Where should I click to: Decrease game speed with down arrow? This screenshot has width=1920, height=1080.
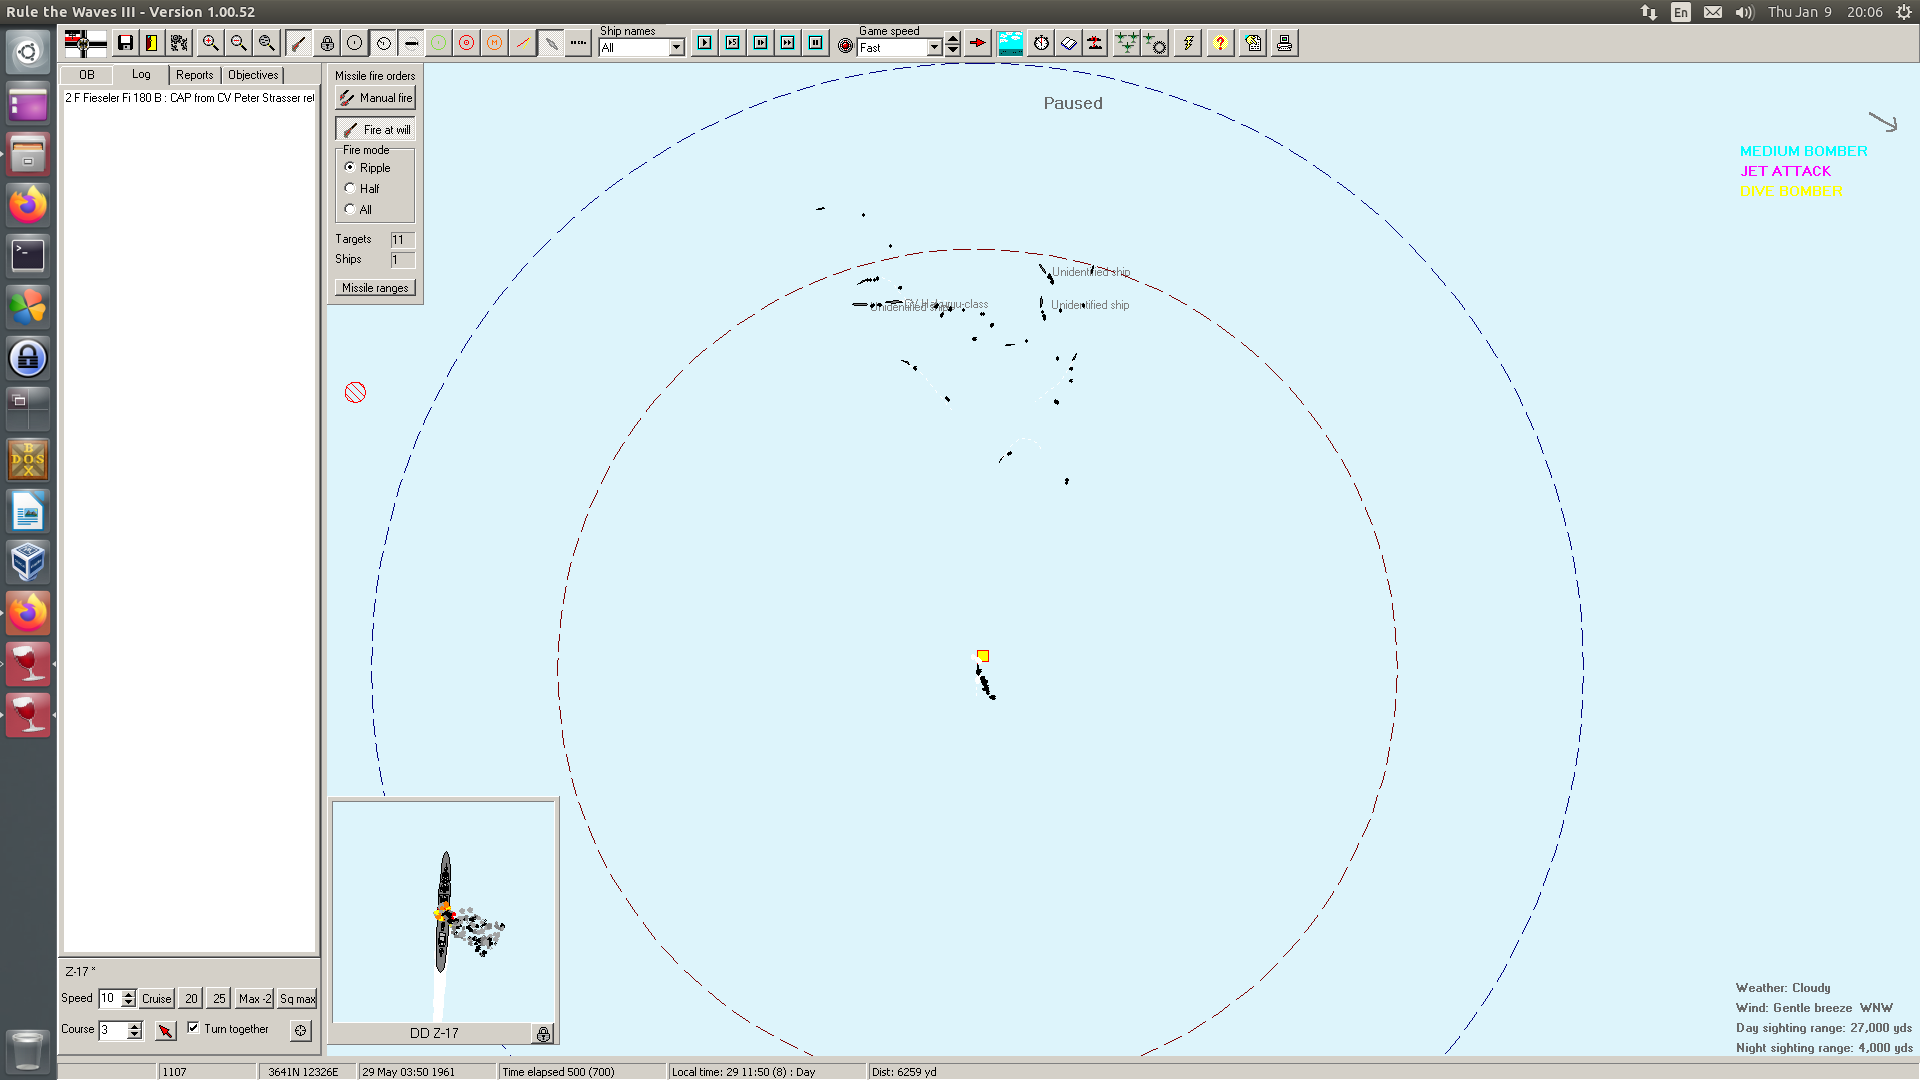953,51
